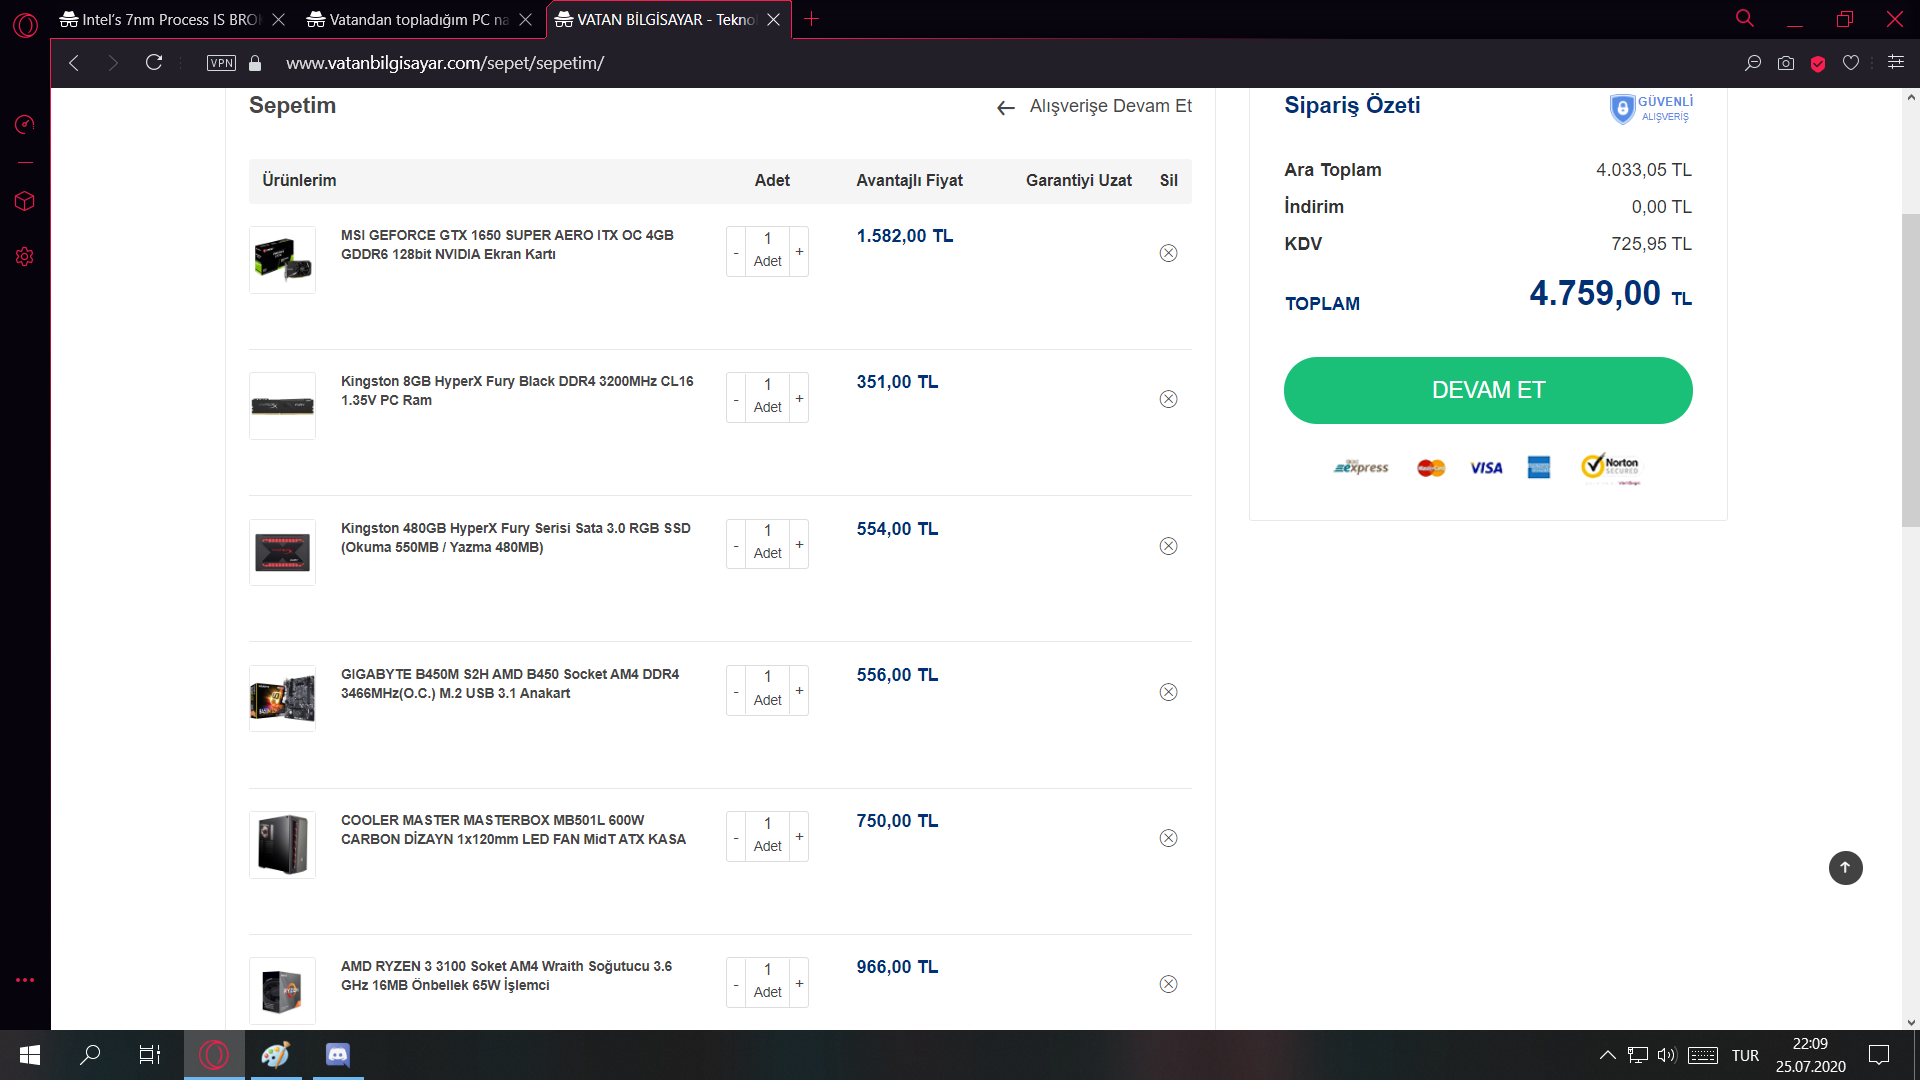This screenshot has width=1920, height=1080.
Task: Go back to previous page
Action: point(74,63)
